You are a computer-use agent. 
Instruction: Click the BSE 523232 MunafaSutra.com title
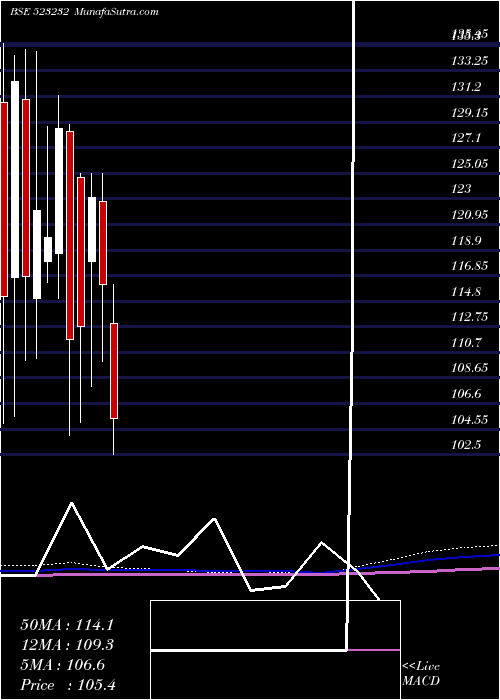84,12
